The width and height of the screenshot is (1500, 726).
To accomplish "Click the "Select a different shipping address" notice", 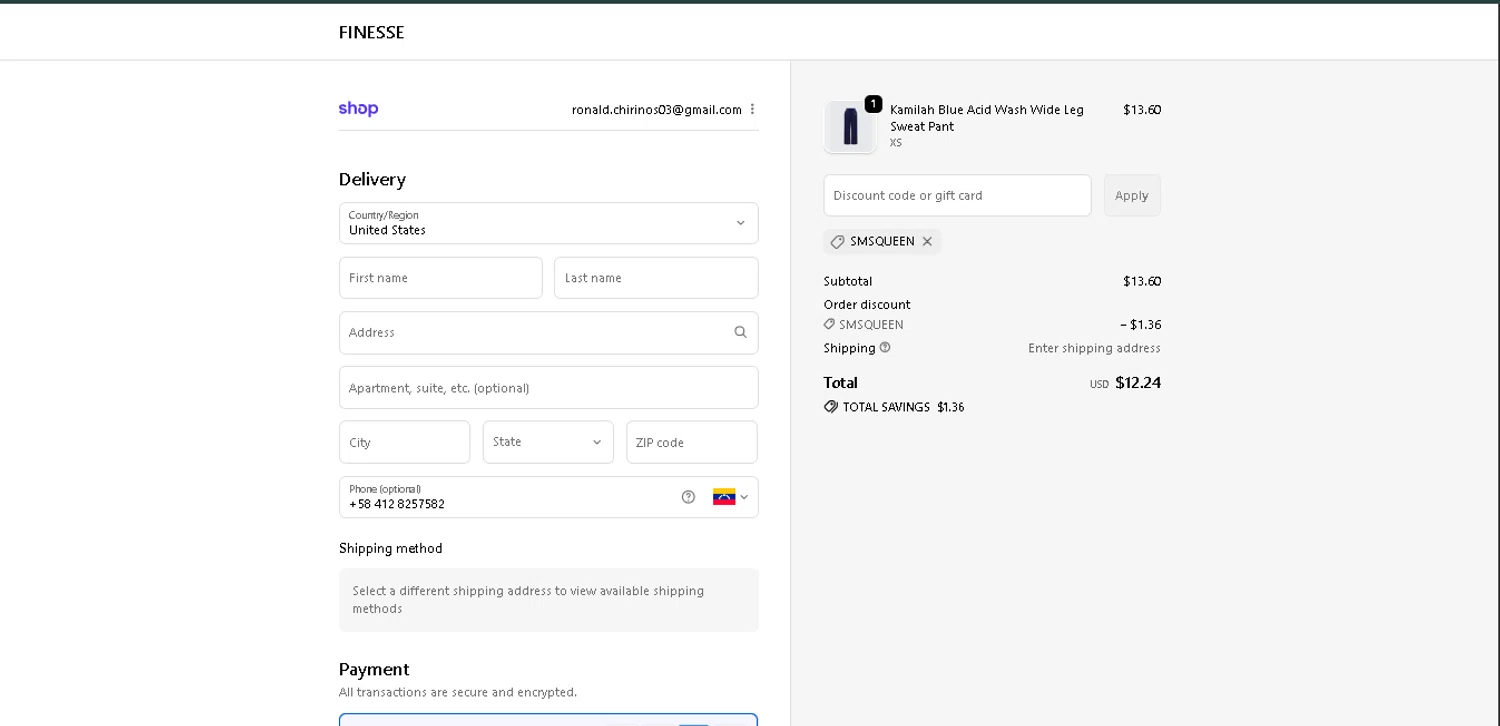I will [x=548, y=600].
